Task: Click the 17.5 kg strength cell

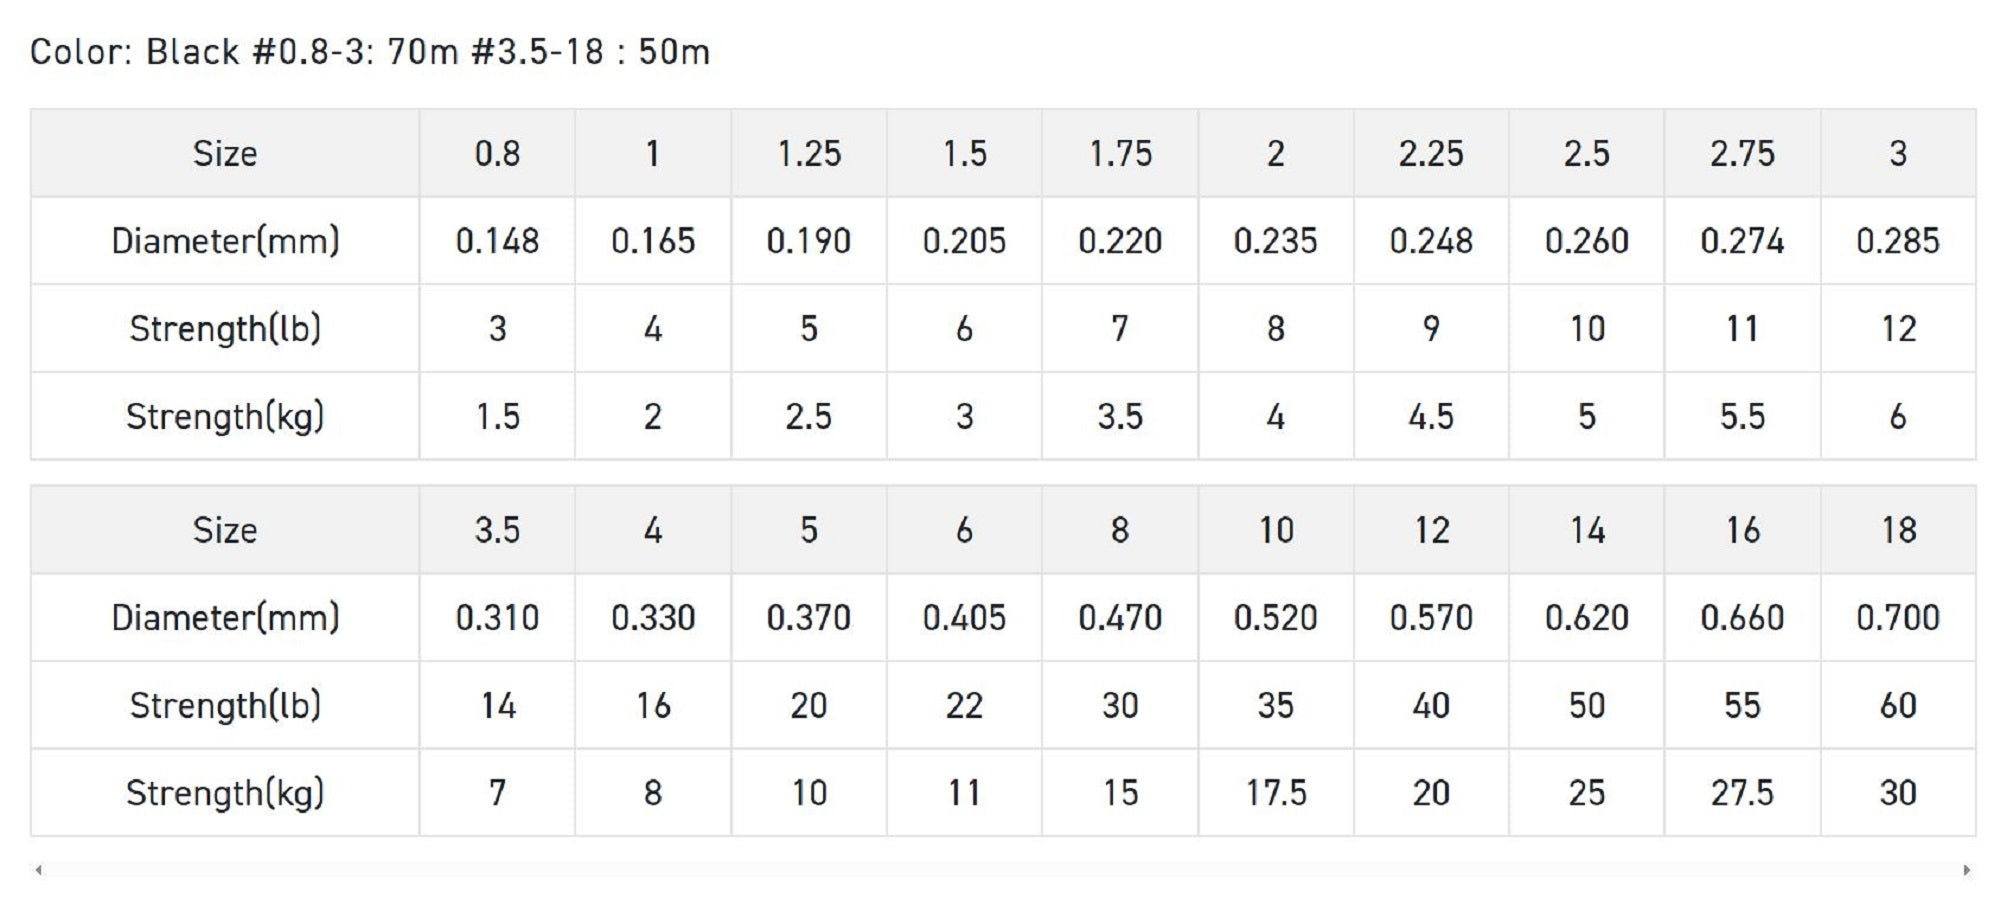Action: 1275,793
